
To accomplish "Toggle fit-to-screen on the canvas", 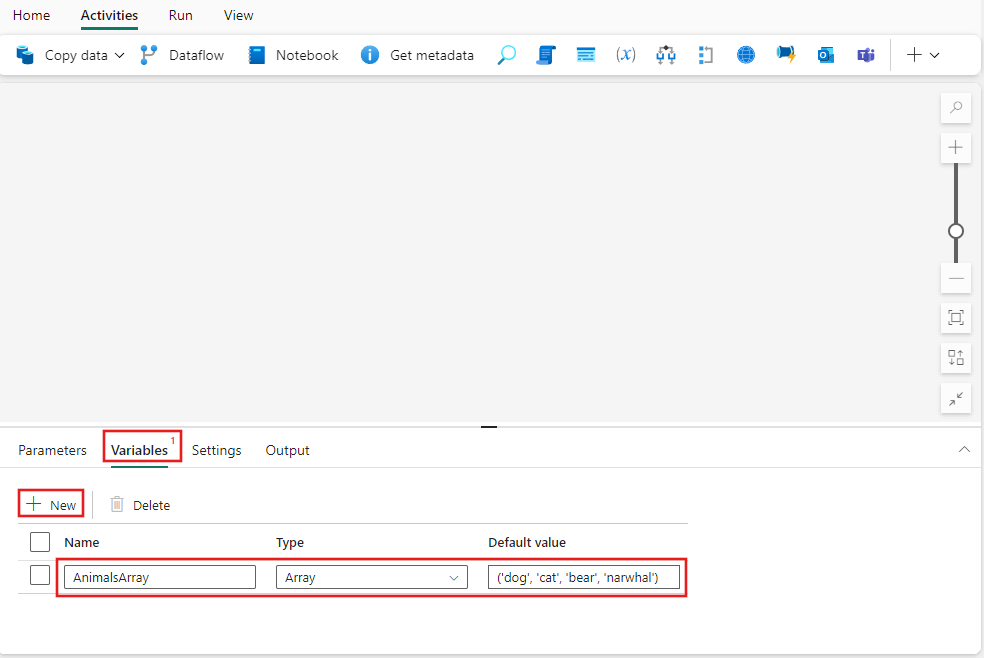I will point(955,317).
